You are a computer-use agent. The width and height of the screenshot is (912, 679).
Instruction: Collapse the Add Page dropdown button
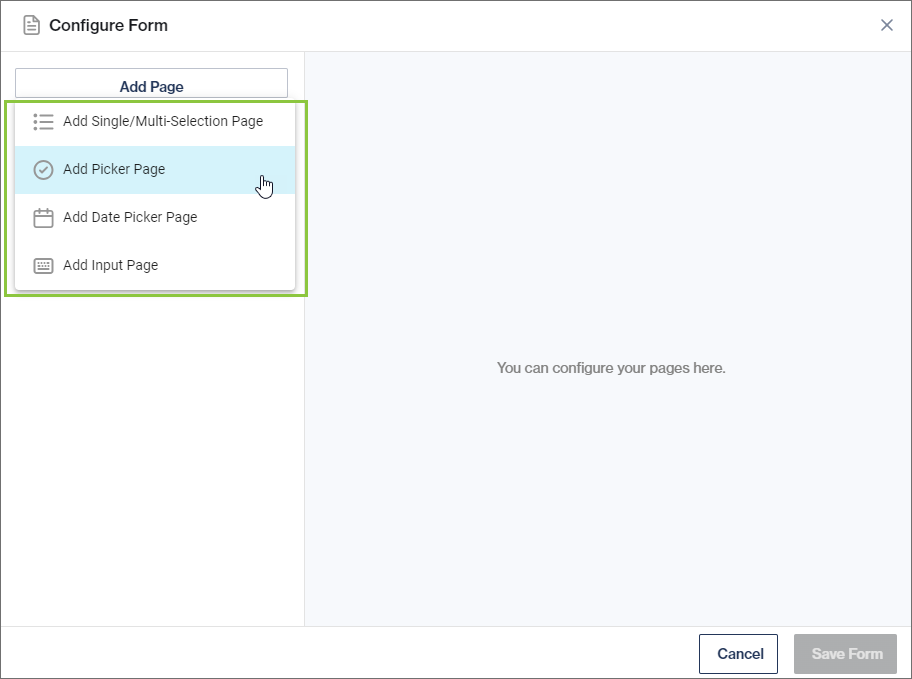[151, 86]
